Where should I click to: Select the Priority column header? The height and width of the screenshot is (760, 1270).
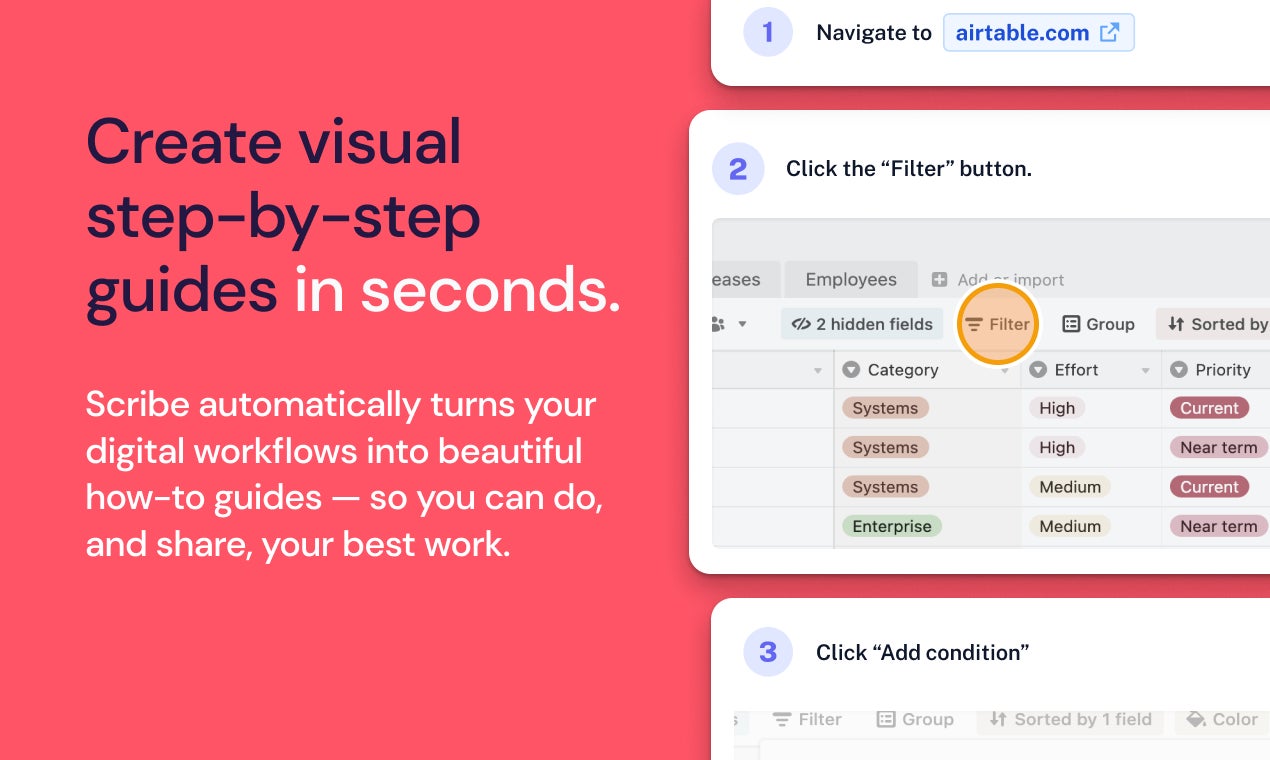[1216, 370]
